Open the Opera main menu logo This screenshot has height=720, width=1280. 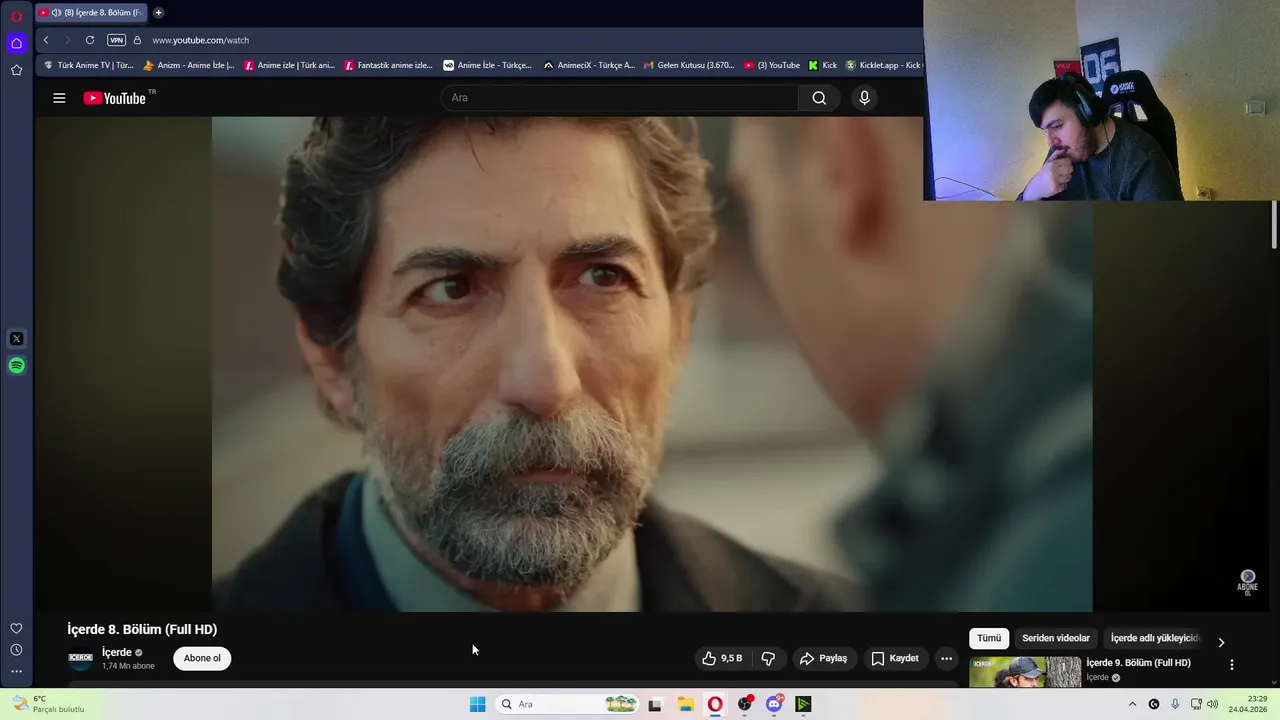click(x=16, y=16)
